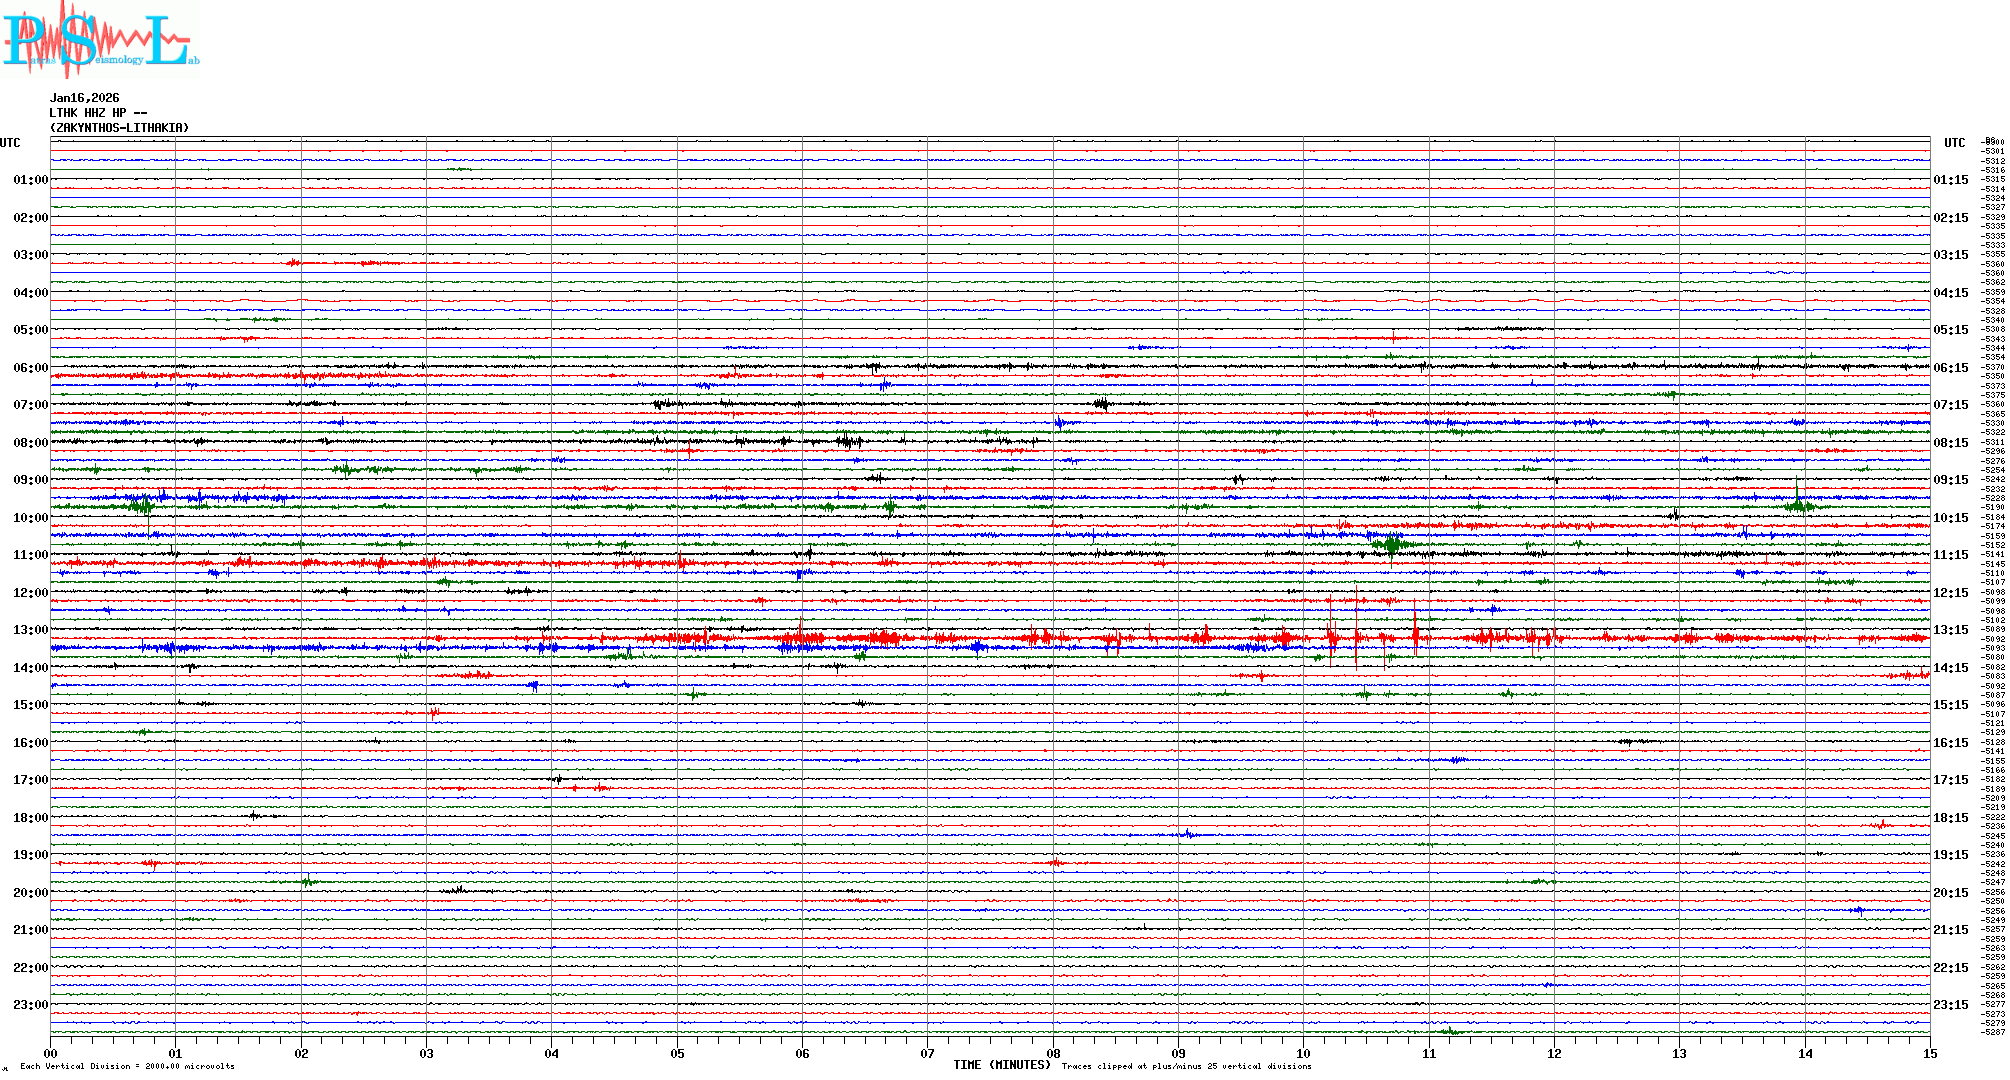Click the Traces clipped footnote text

point(1186,1066)
